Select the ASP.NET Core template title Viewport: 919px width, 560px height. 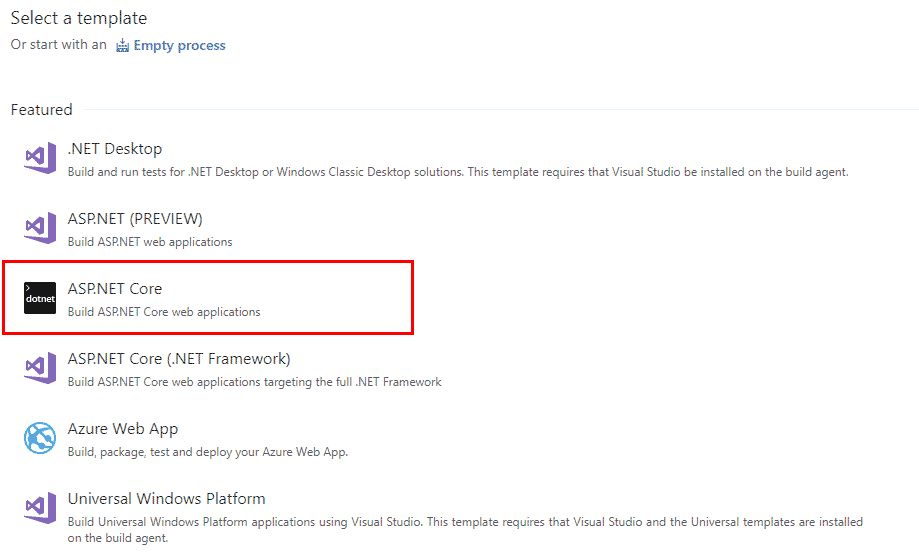(115, 289)
